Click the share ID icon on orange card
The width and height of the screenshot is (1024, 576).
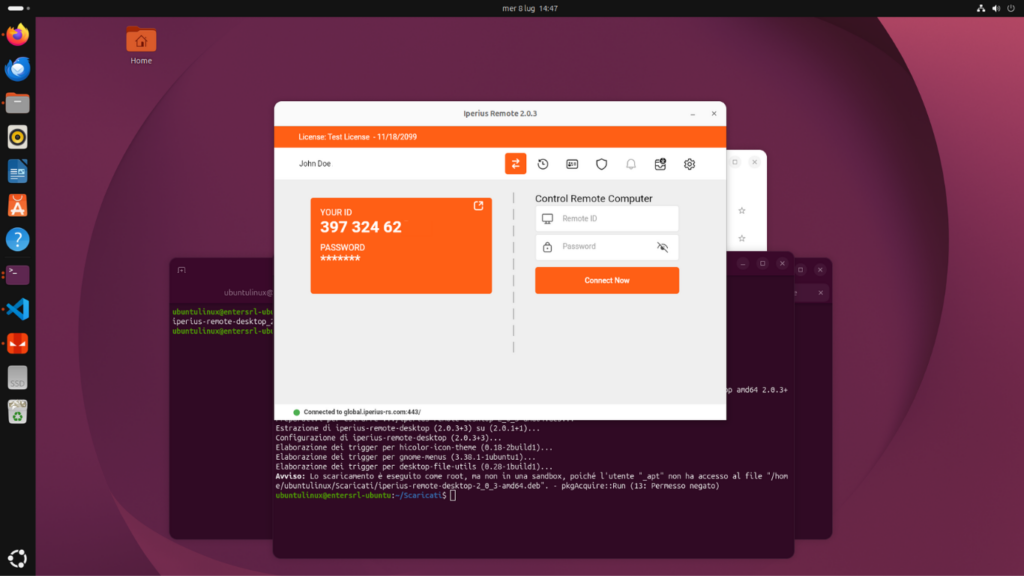pos(479,206)
